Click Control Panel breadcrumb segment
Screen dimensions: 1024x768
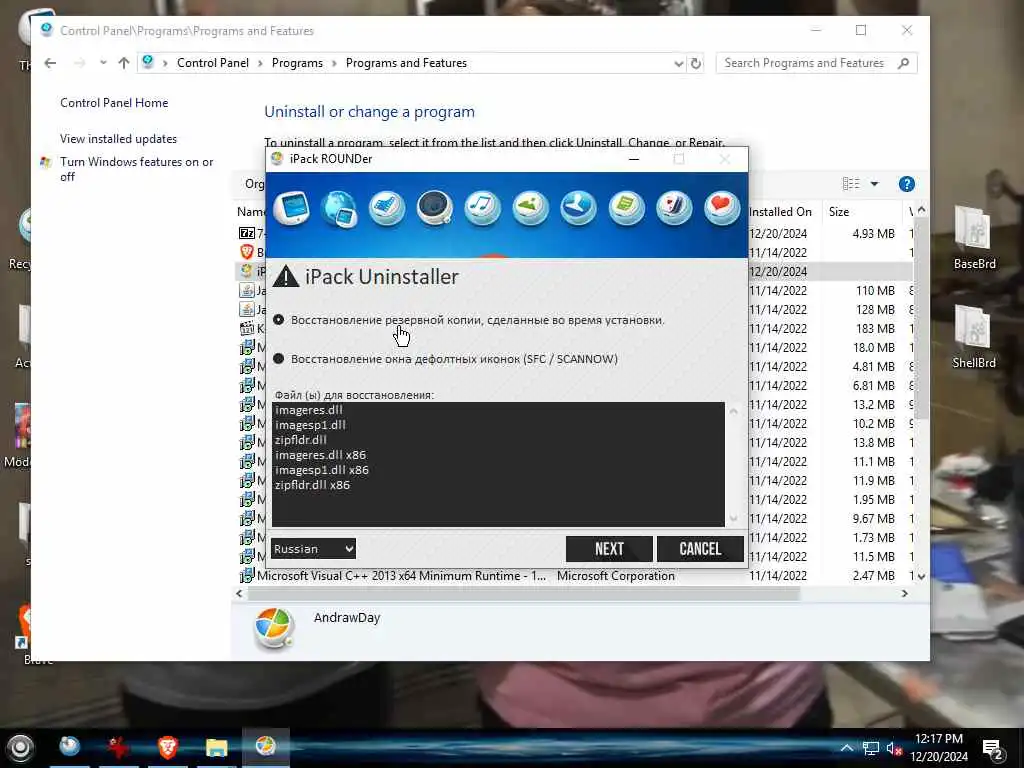213,63
